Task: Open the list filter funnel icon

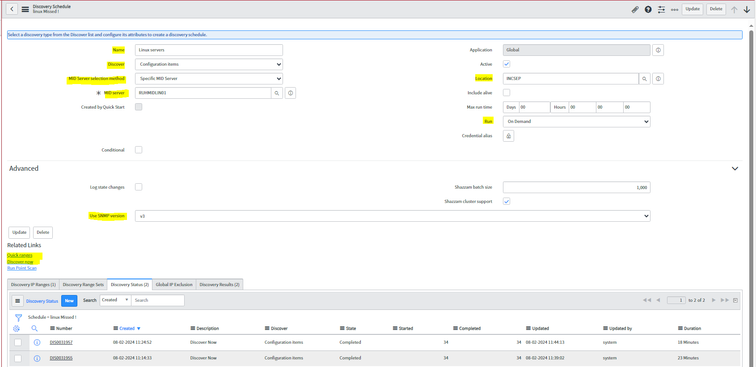Action: pyautogui.click(x=18, y=317)
